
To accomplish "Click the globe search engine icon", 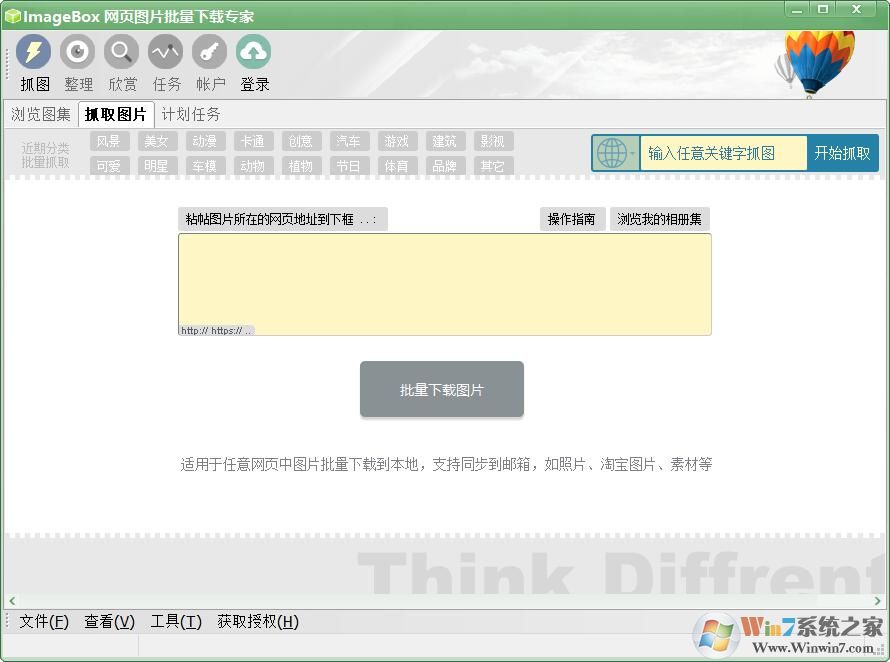I will click(611, 153).
